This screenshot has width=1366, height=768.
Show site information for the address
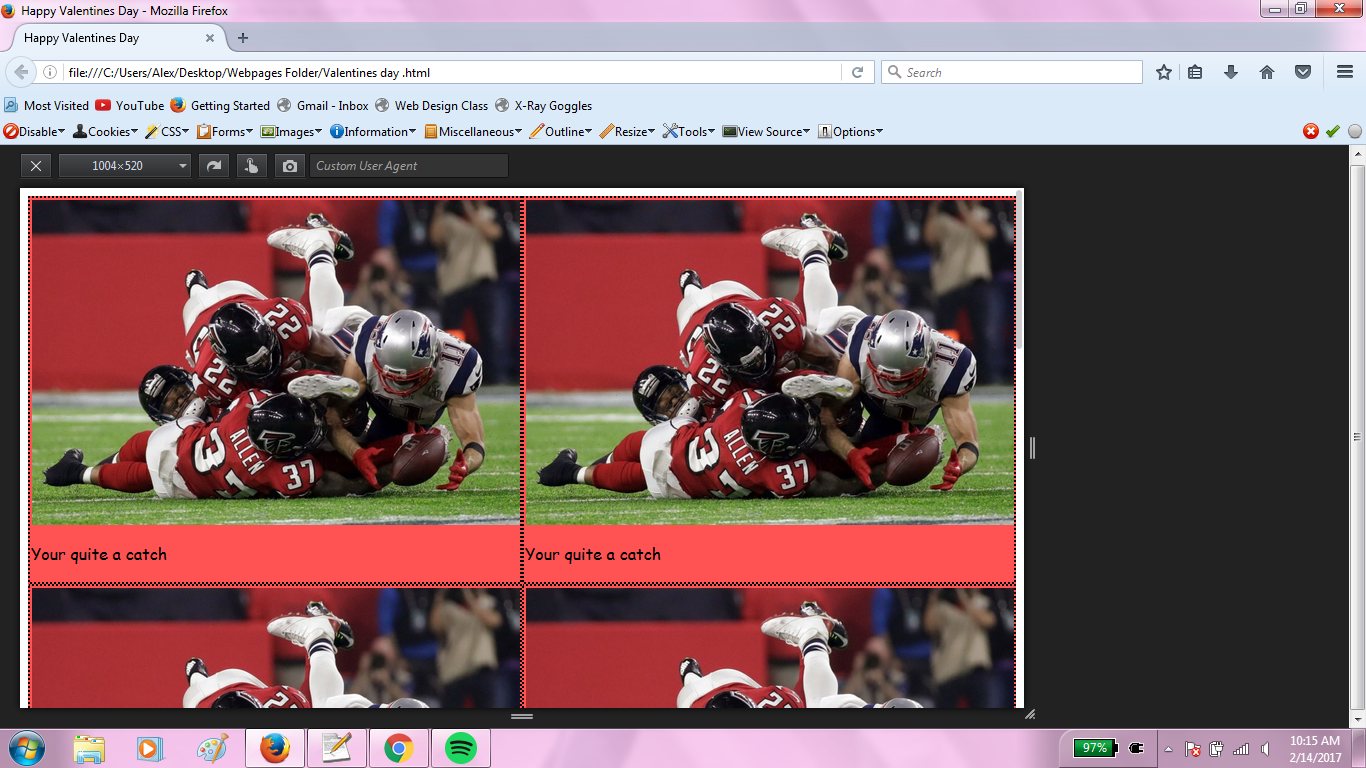point(49,72)
